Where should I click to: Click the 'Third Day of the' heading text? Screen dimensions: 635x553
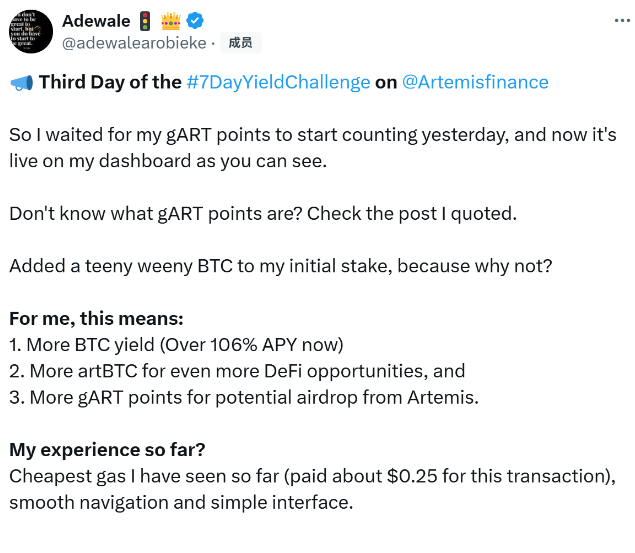point(110,82)
